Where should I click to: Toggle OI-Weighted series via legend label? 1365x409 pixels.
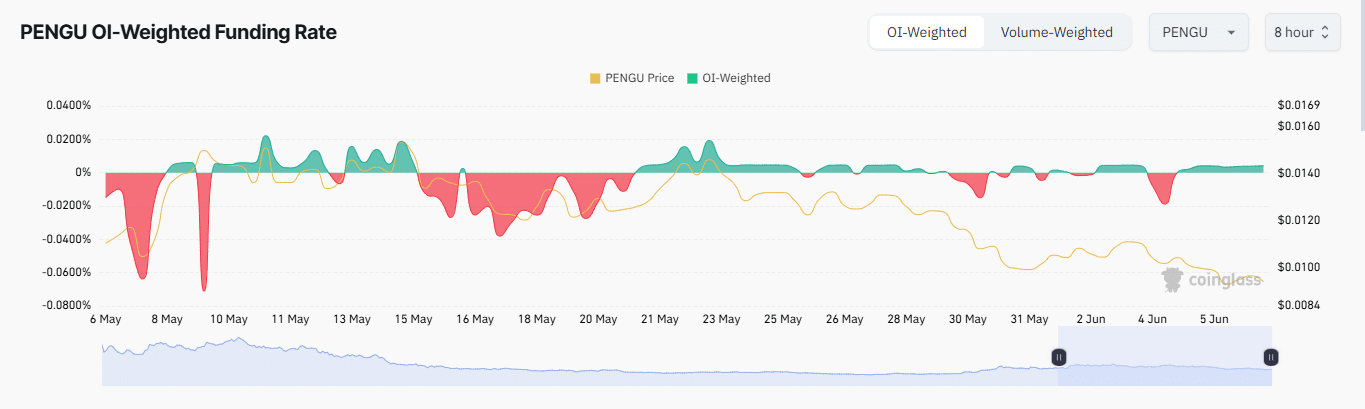[736, 78]
